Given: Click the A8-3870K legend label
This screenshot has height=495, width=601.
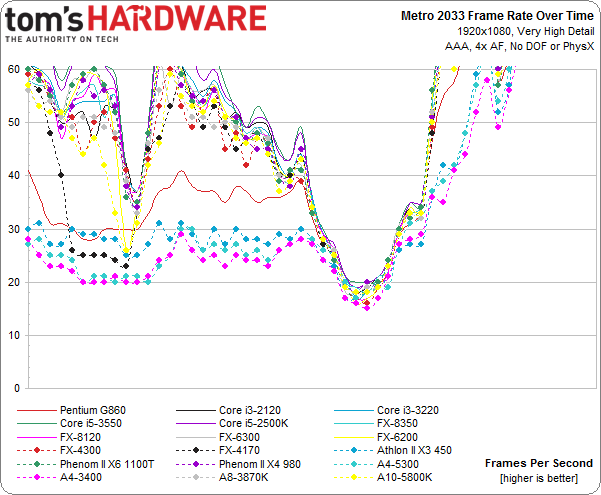Looking at the screenshot, I should (x=243, y=477).
